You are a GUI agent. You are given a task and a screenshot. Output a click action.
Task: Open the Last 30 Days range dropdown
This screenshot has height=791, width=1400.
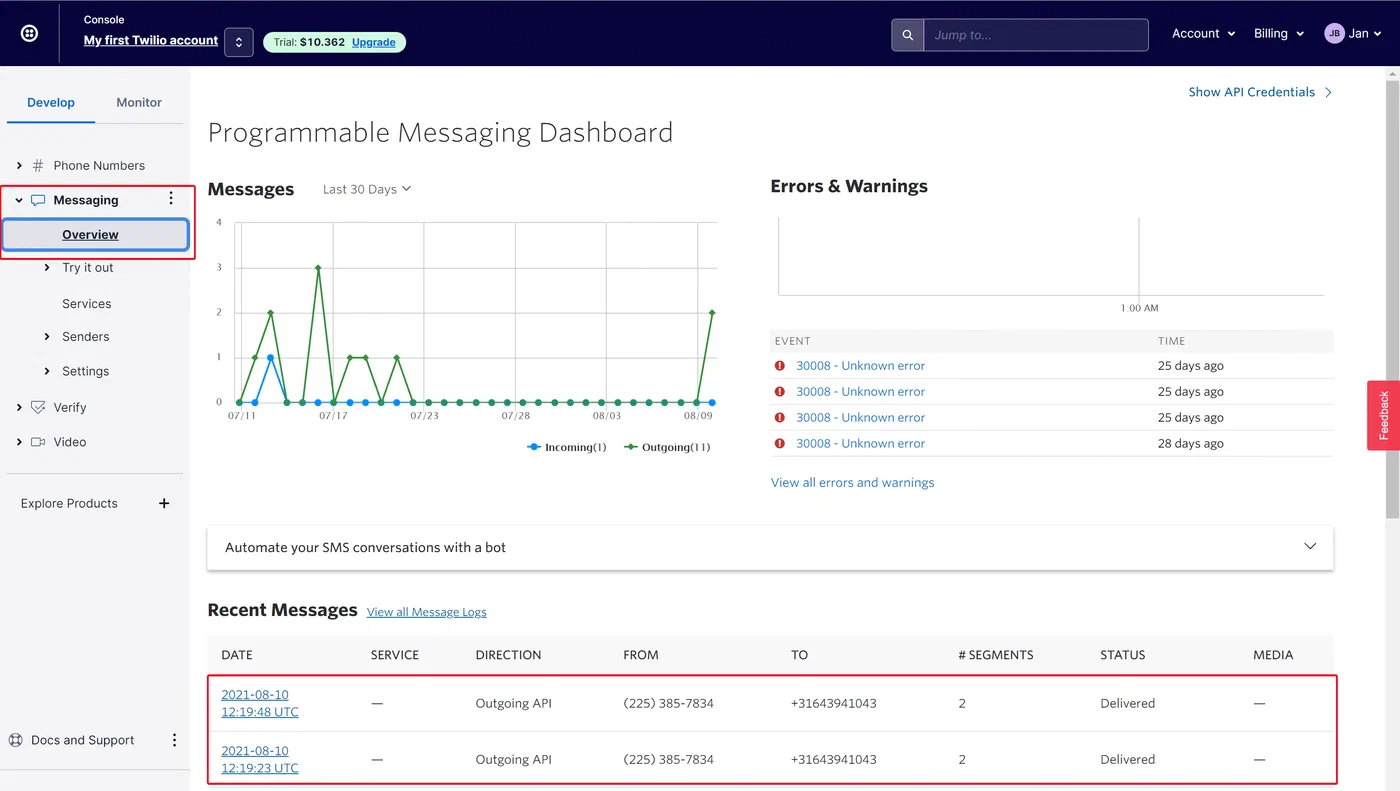367,189
